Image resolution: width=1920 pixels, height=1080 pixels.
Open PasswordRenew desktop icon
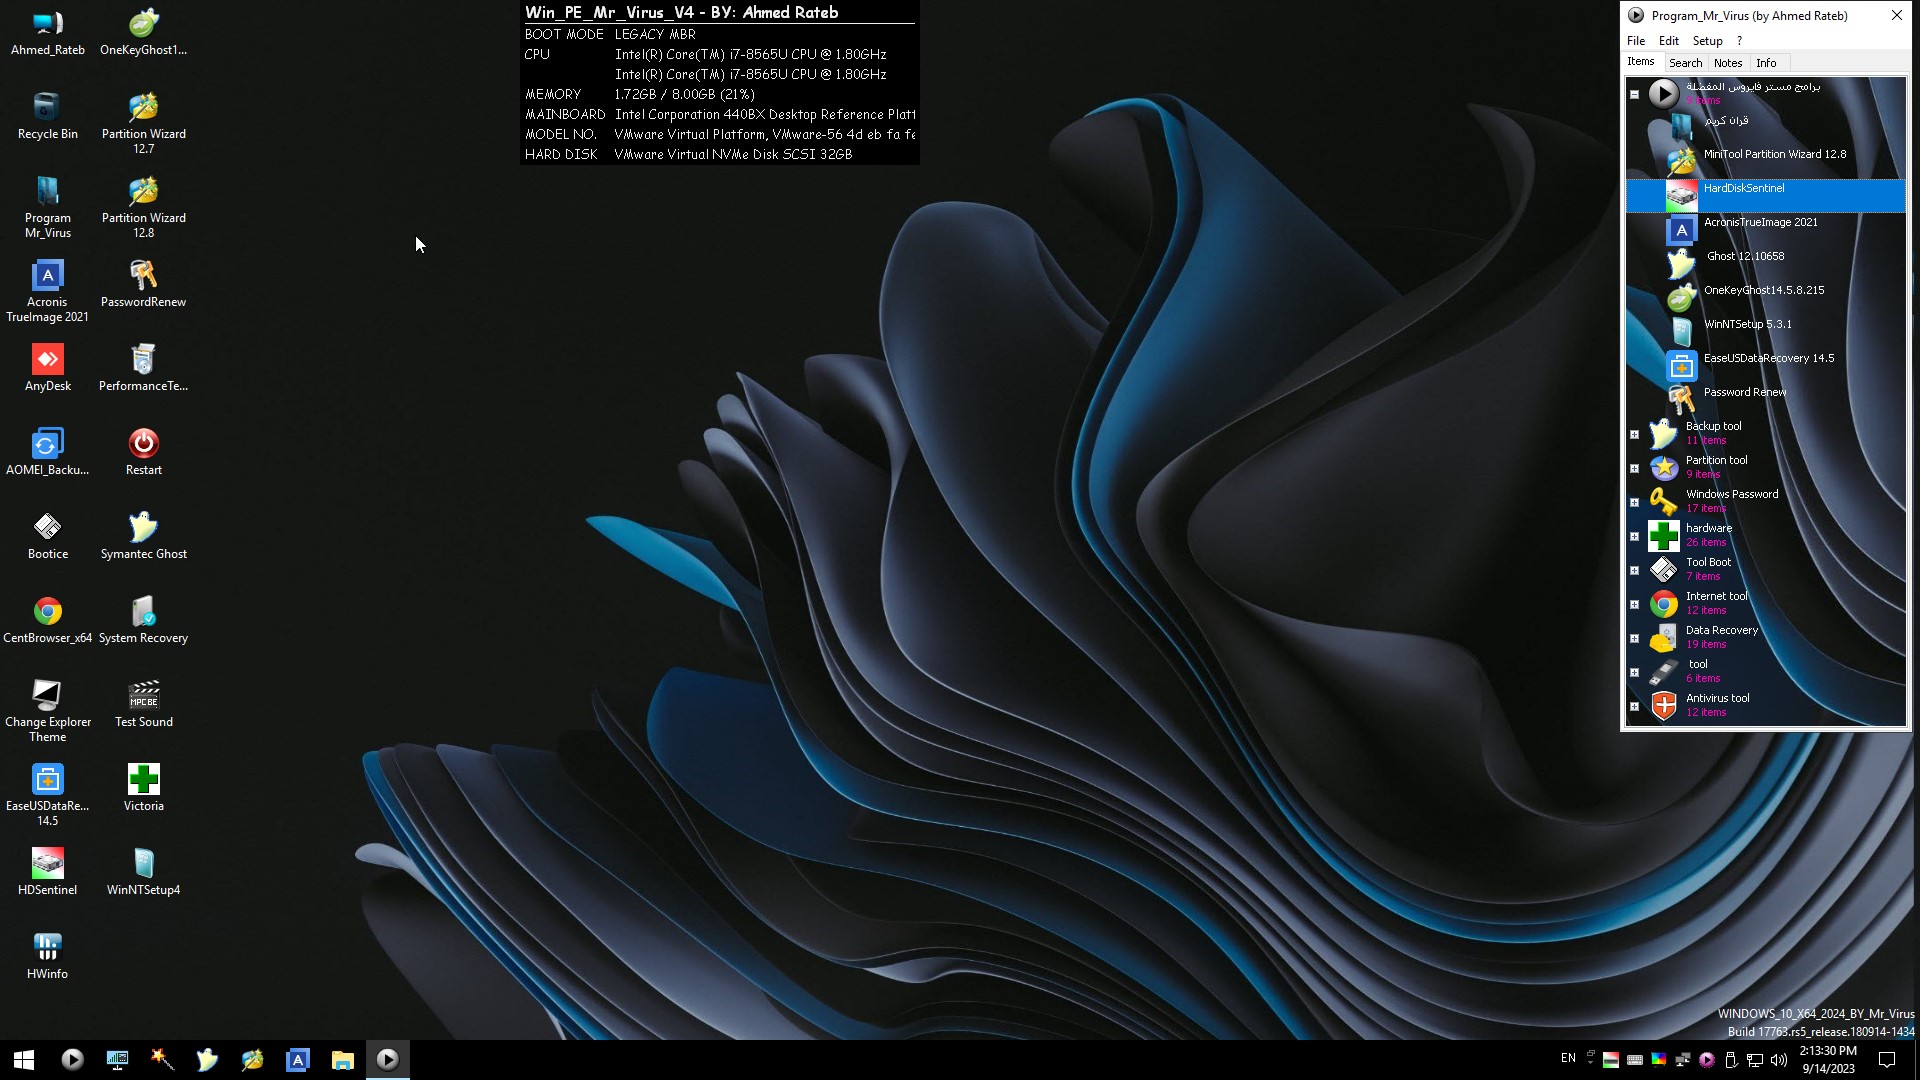(x=143, y=285)
